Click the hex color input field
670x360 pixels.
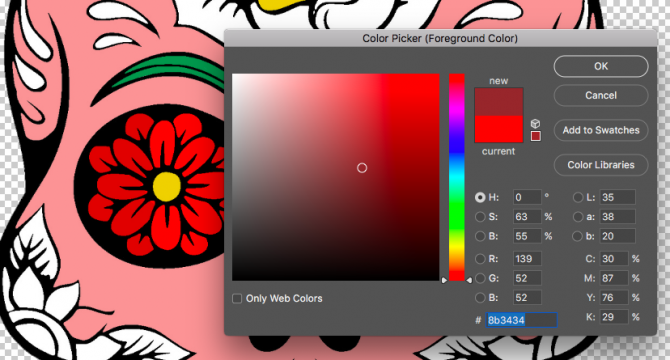coord(521,320)
